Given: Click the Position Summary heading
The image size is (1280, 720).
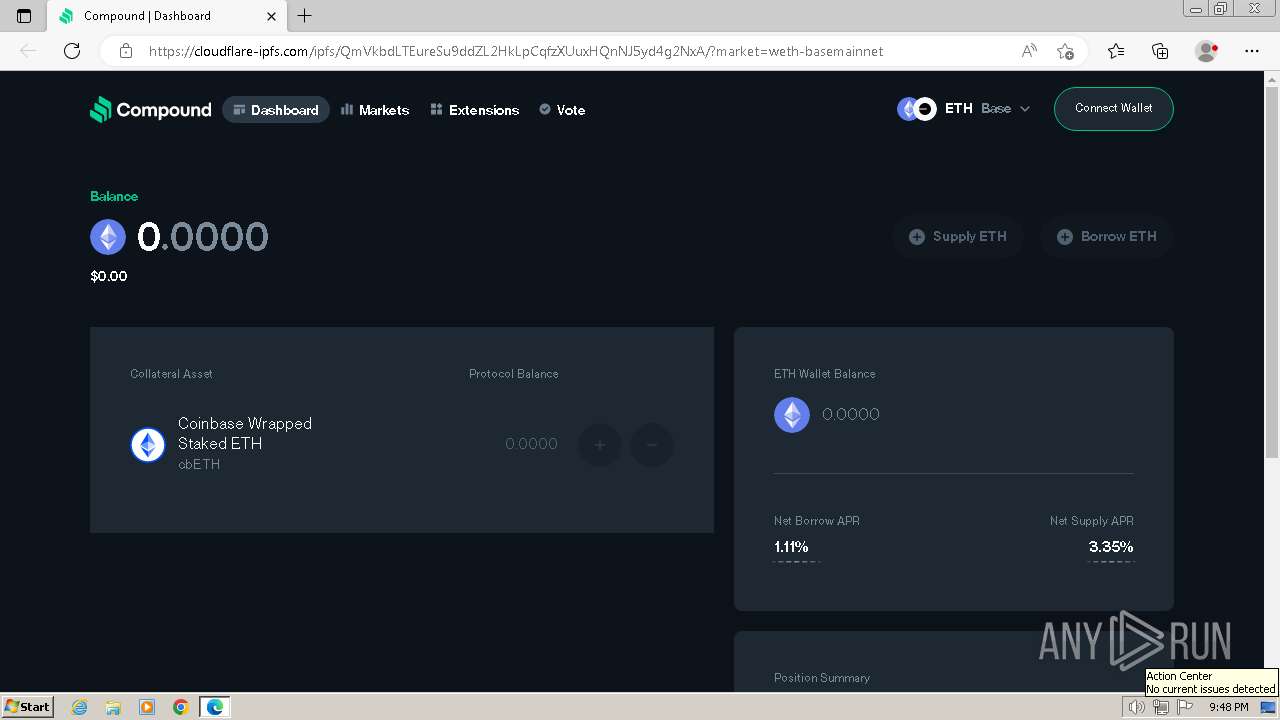Looking at the screenshot, I should [x=822, y=678].
